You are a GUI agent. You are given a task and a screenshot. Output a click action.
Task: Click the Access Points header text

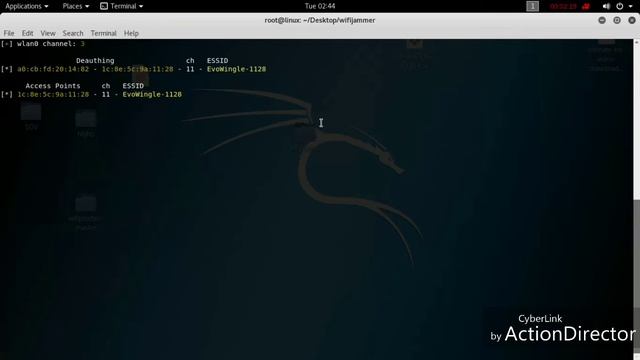(53, 86)
